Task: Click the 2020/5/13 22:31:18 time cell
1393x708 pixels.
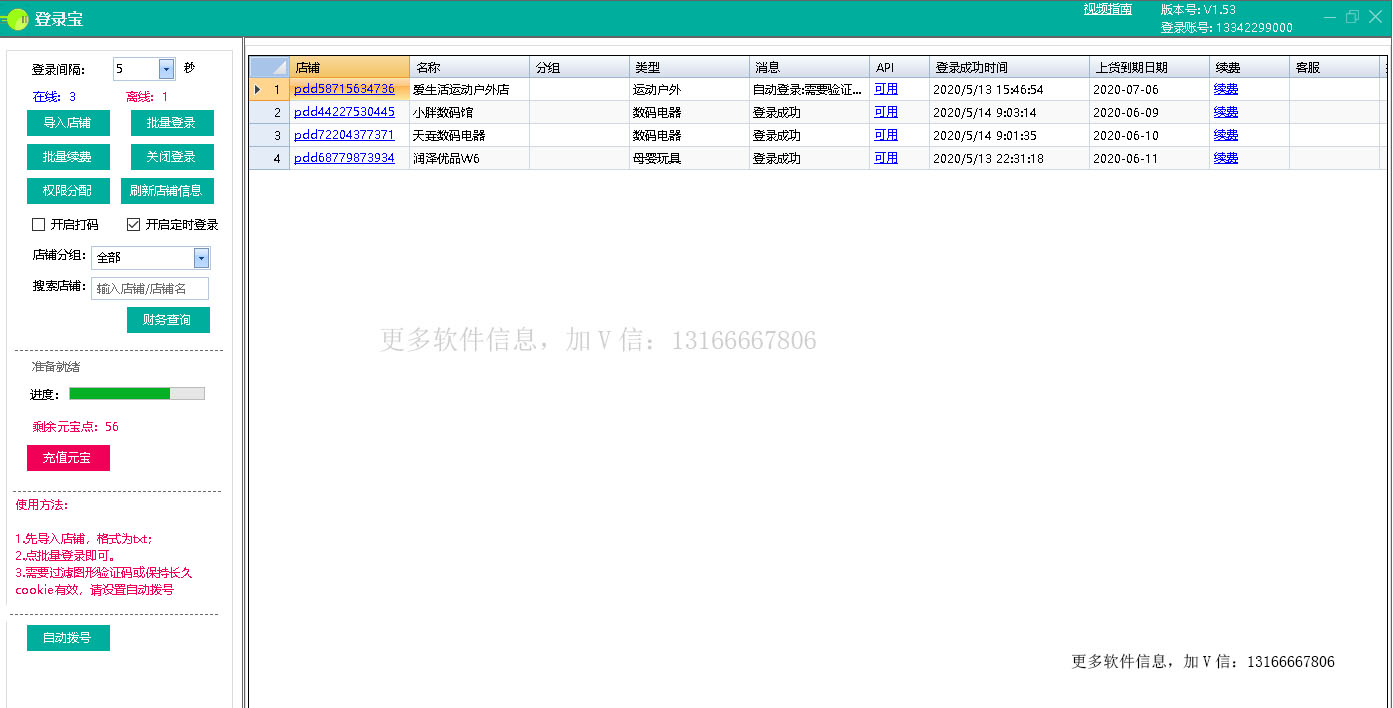Action: 1009,158
